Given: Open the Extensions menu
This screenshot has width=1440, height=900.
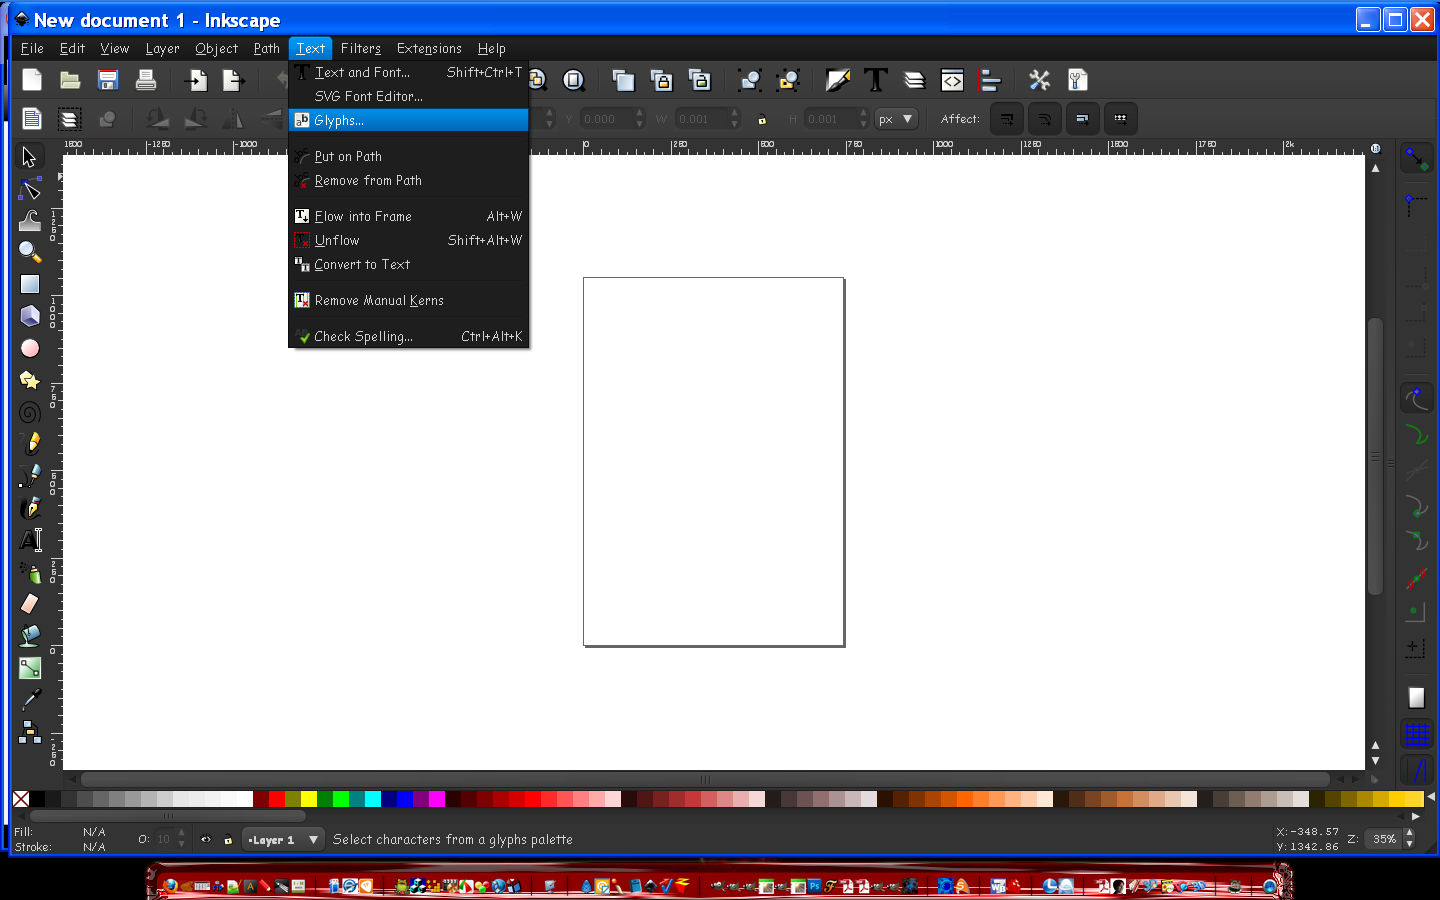Looking at the screenshot, I should 429,48.
